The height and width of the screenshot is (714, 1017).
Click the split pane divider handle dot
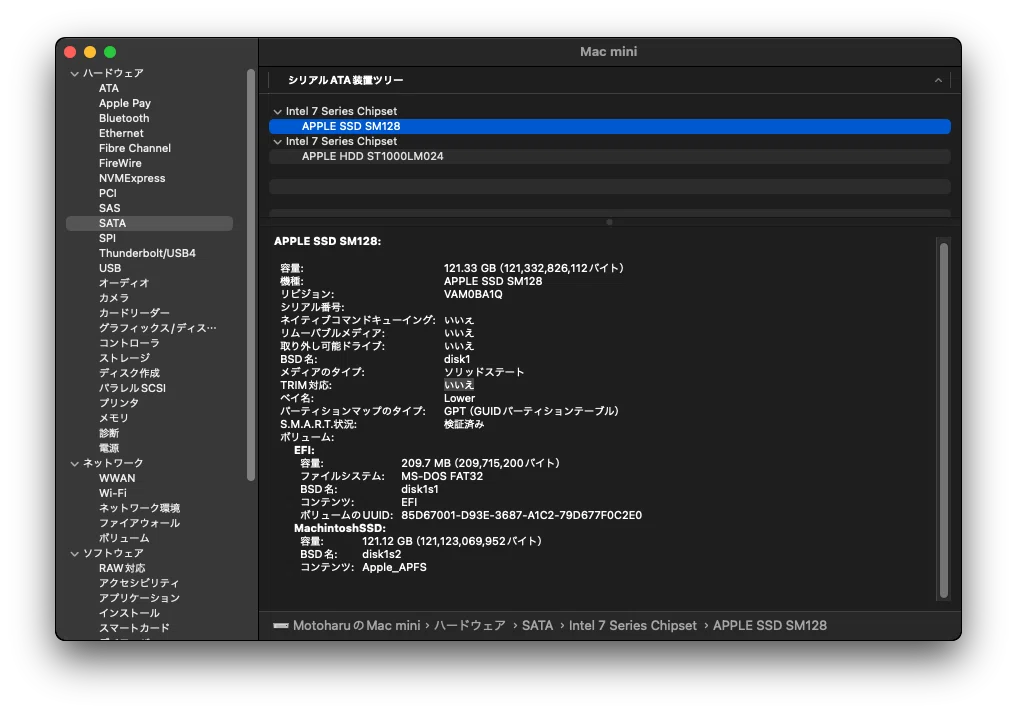(609, 222)
